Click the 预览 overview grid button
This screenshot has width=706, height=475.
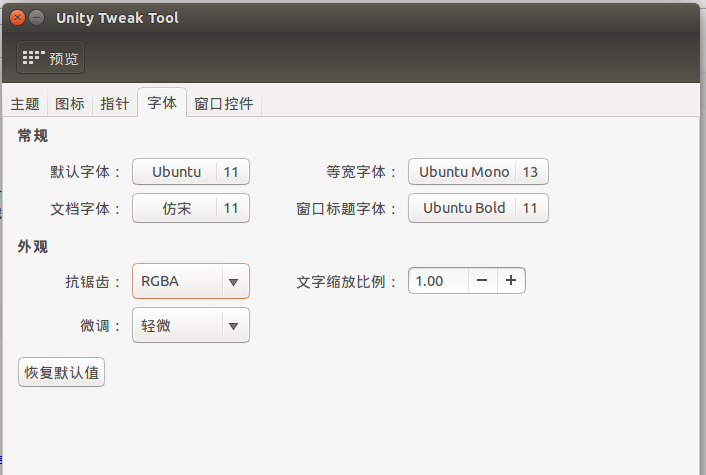[x=50, y=57]
